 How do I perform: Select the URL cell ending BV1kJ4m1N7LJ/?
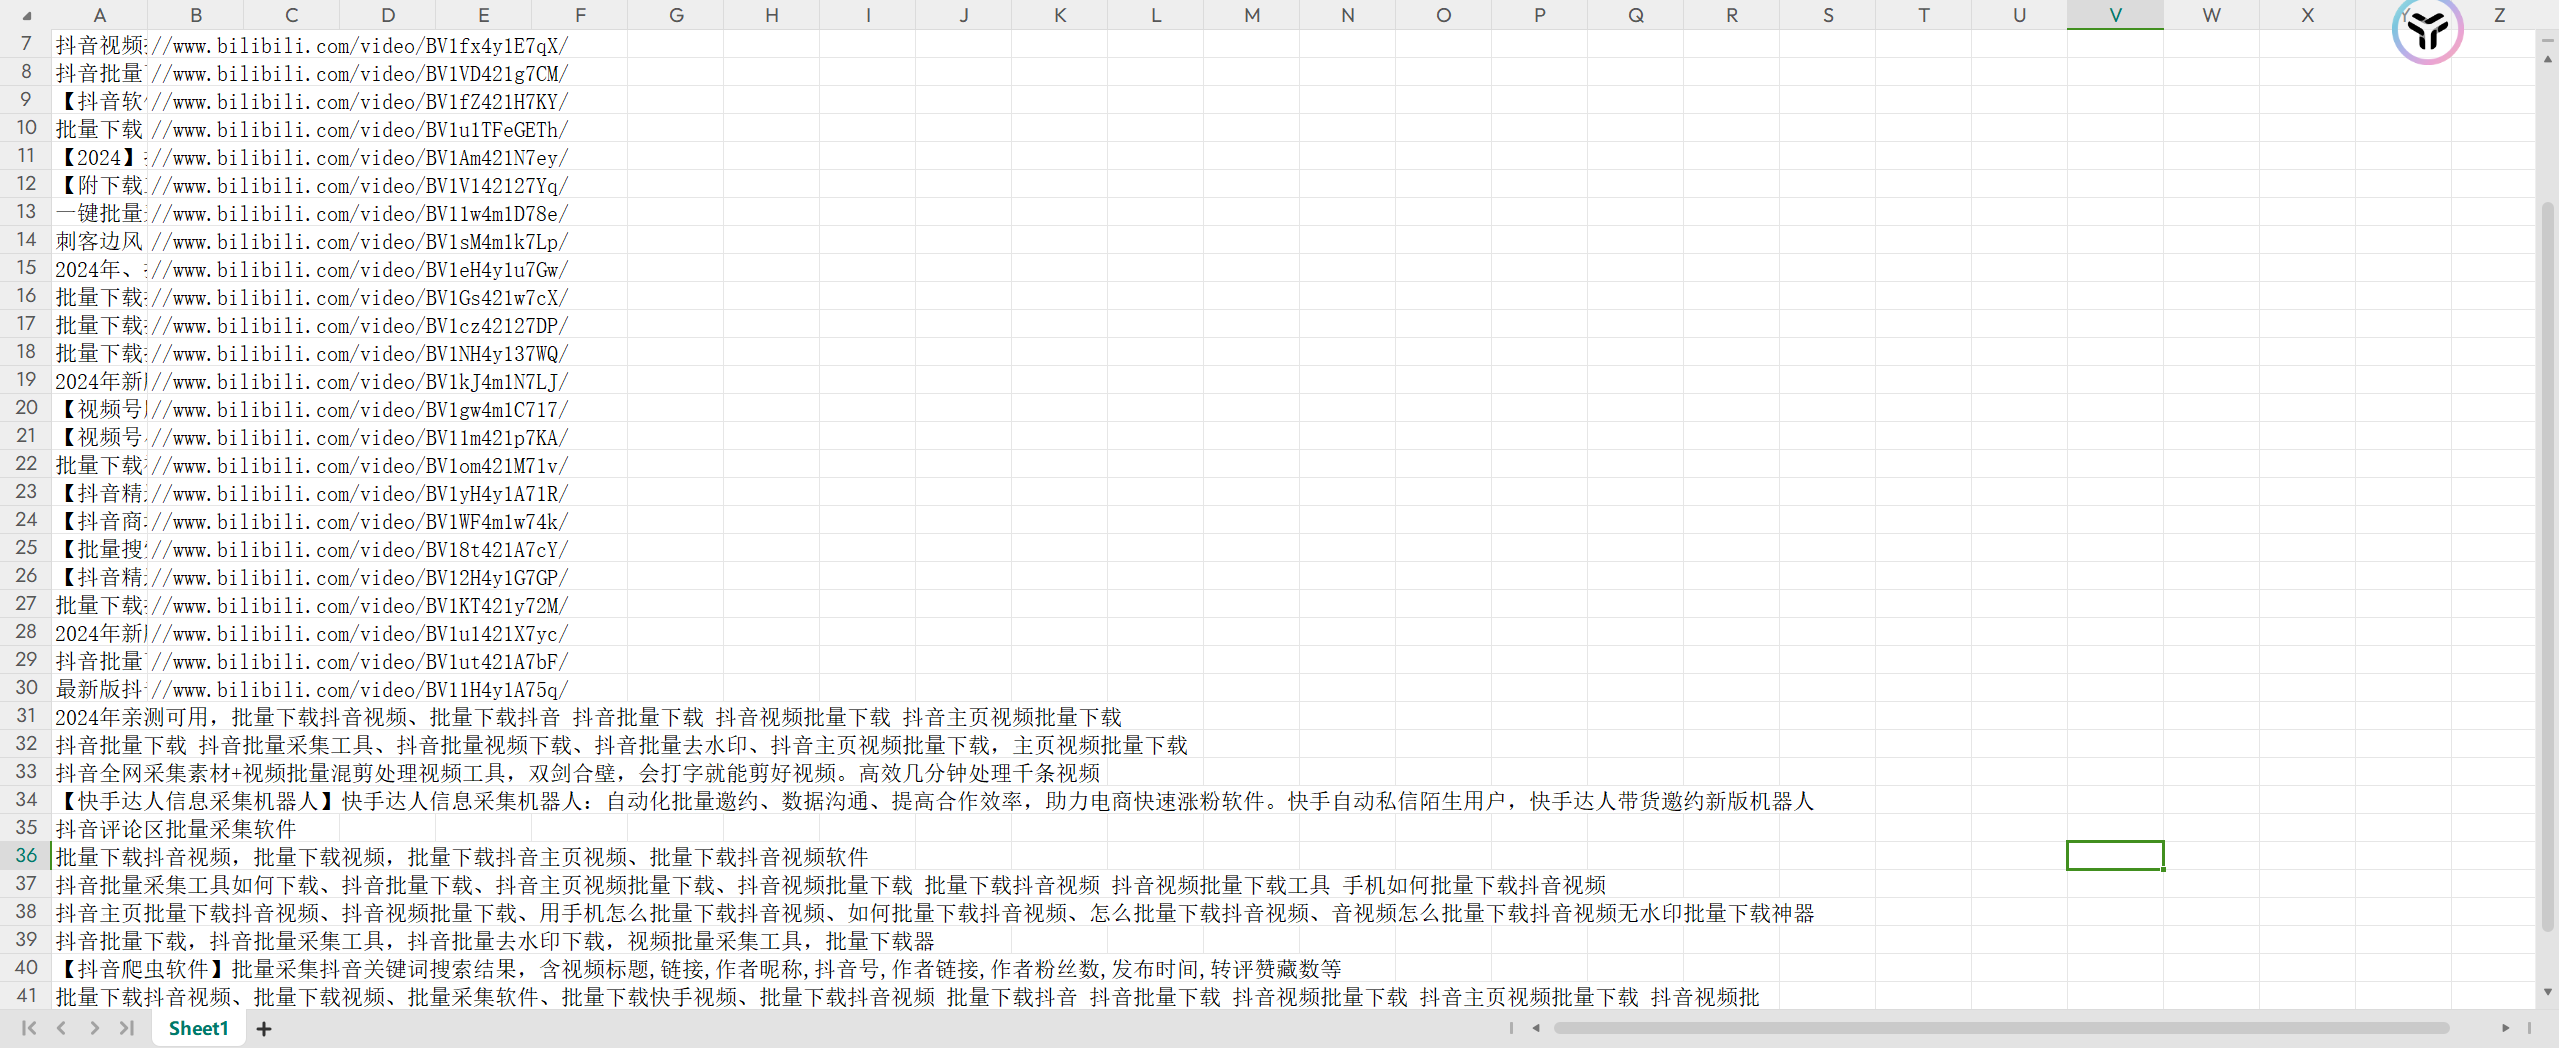click(x=359, y=381)
